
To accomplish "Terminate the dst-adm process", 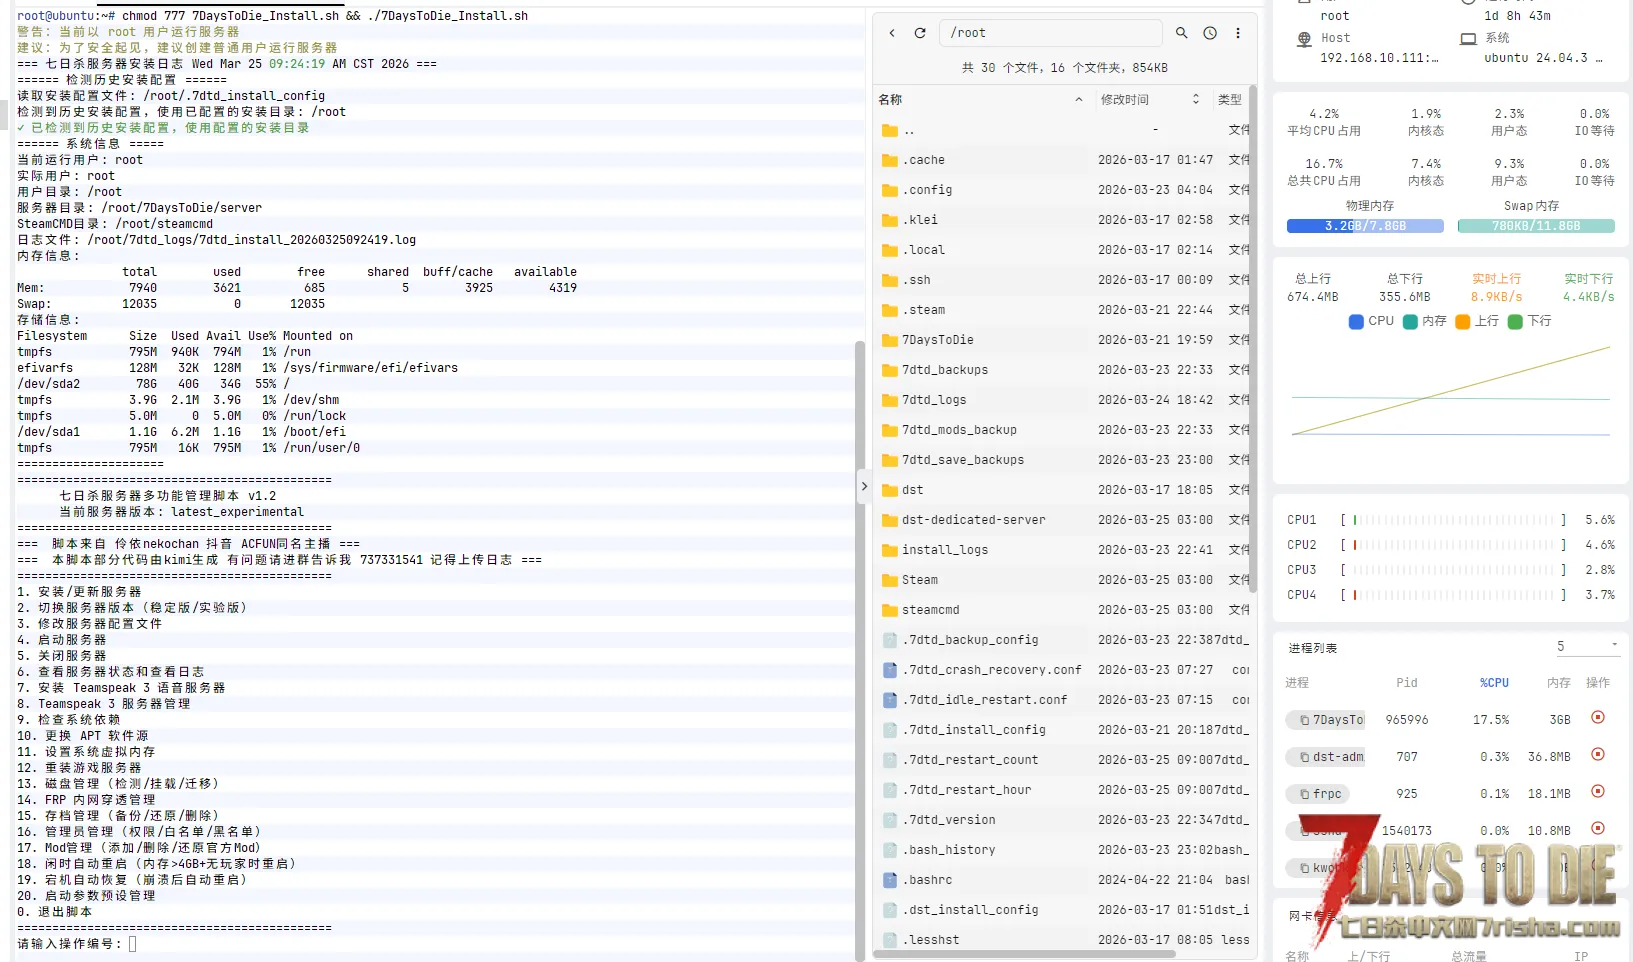I will pos(1597,755).
